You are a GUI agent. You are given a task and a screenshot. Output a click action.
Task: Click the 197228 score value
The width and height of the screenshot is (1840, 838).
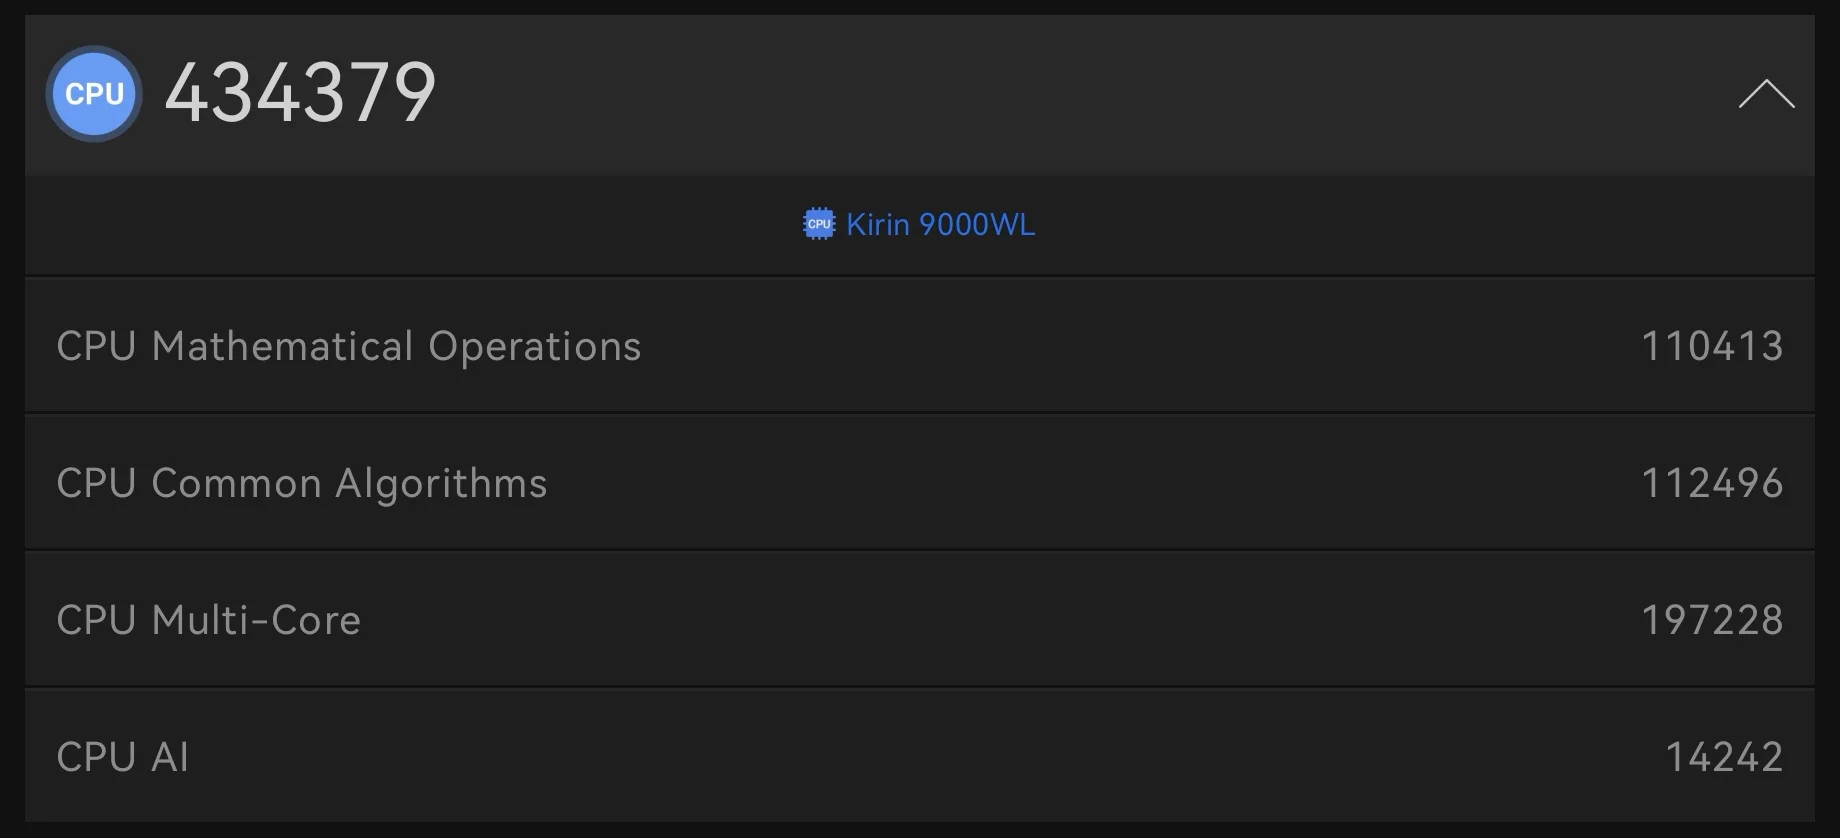click(1712, 620)
